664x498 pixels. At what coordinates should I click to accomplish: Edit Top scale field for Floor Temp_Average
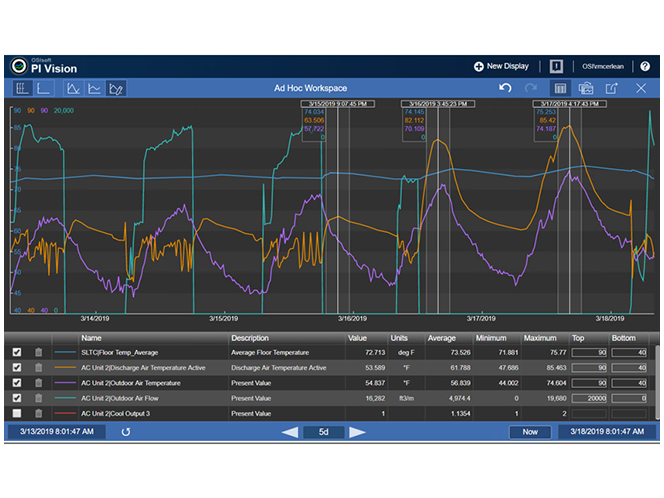pos(589,352)
